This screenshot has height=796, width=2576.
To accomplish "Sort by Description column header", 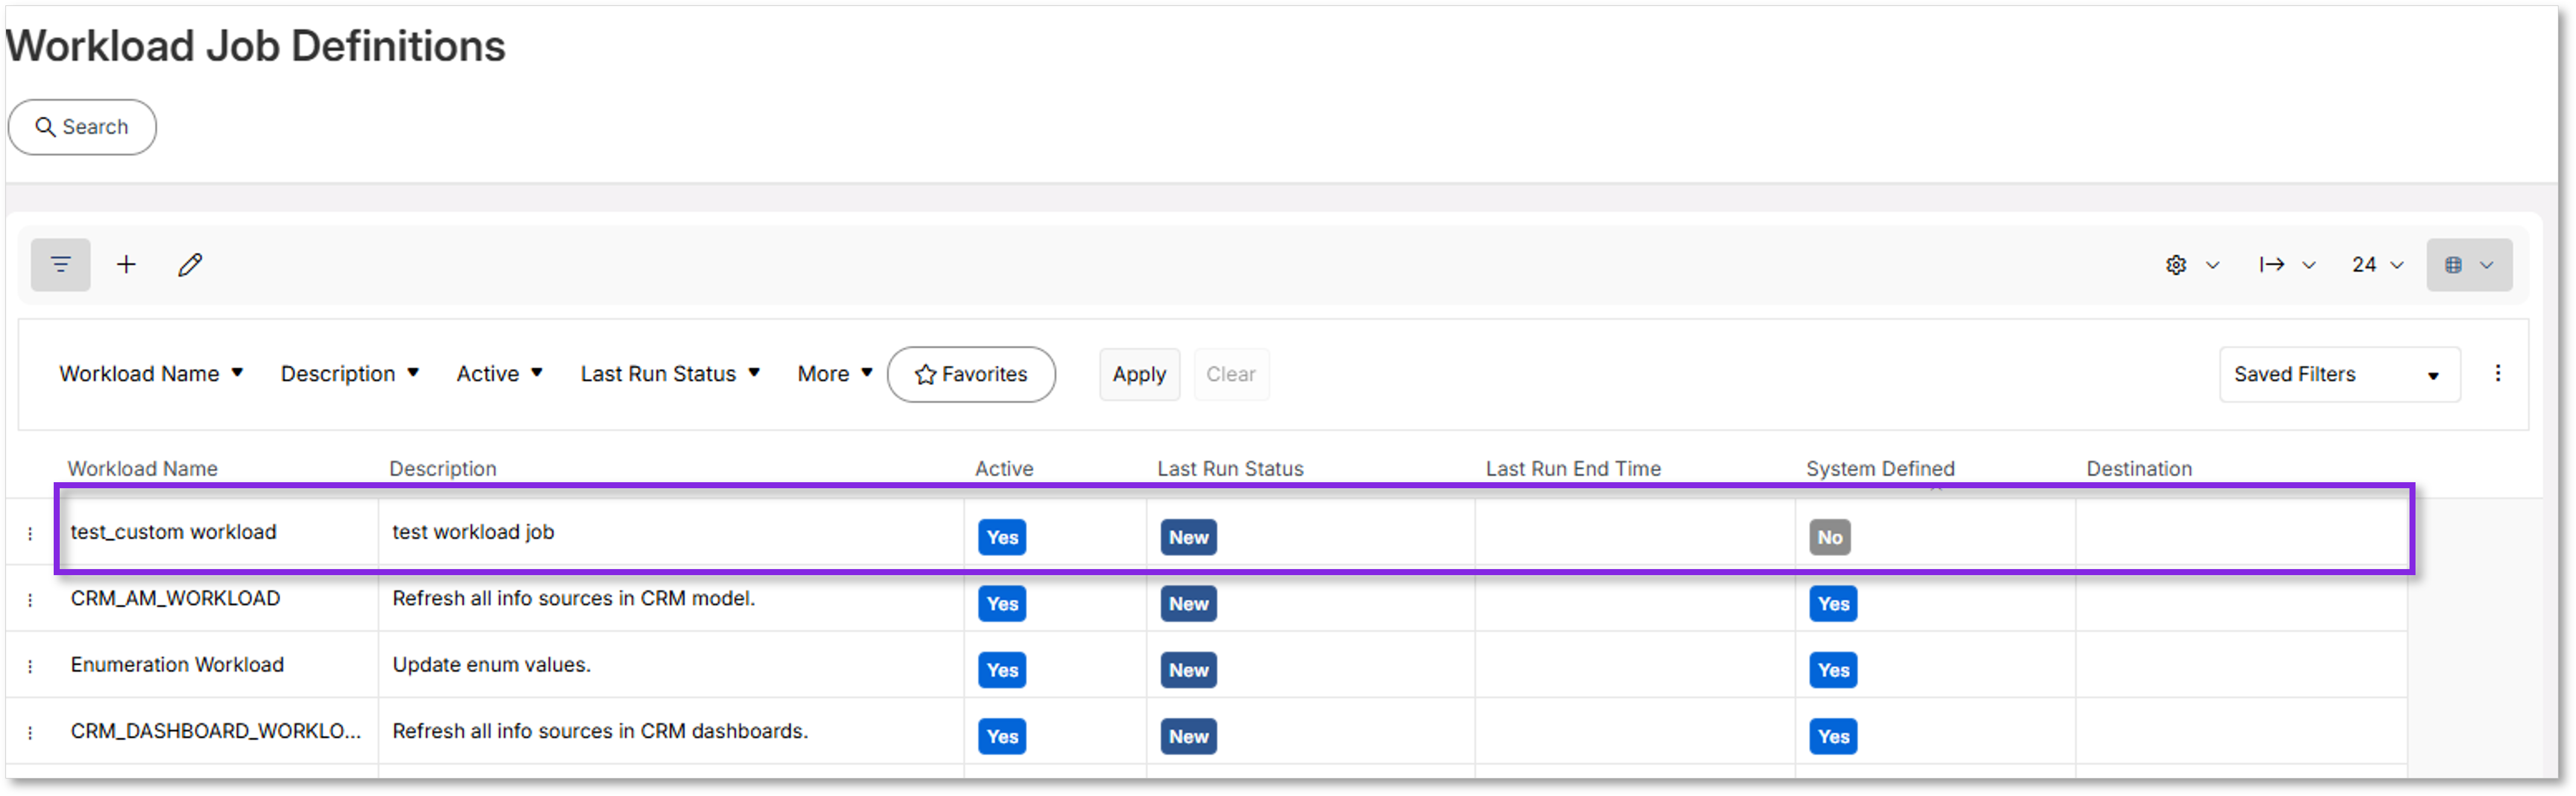I will (442, 469).
